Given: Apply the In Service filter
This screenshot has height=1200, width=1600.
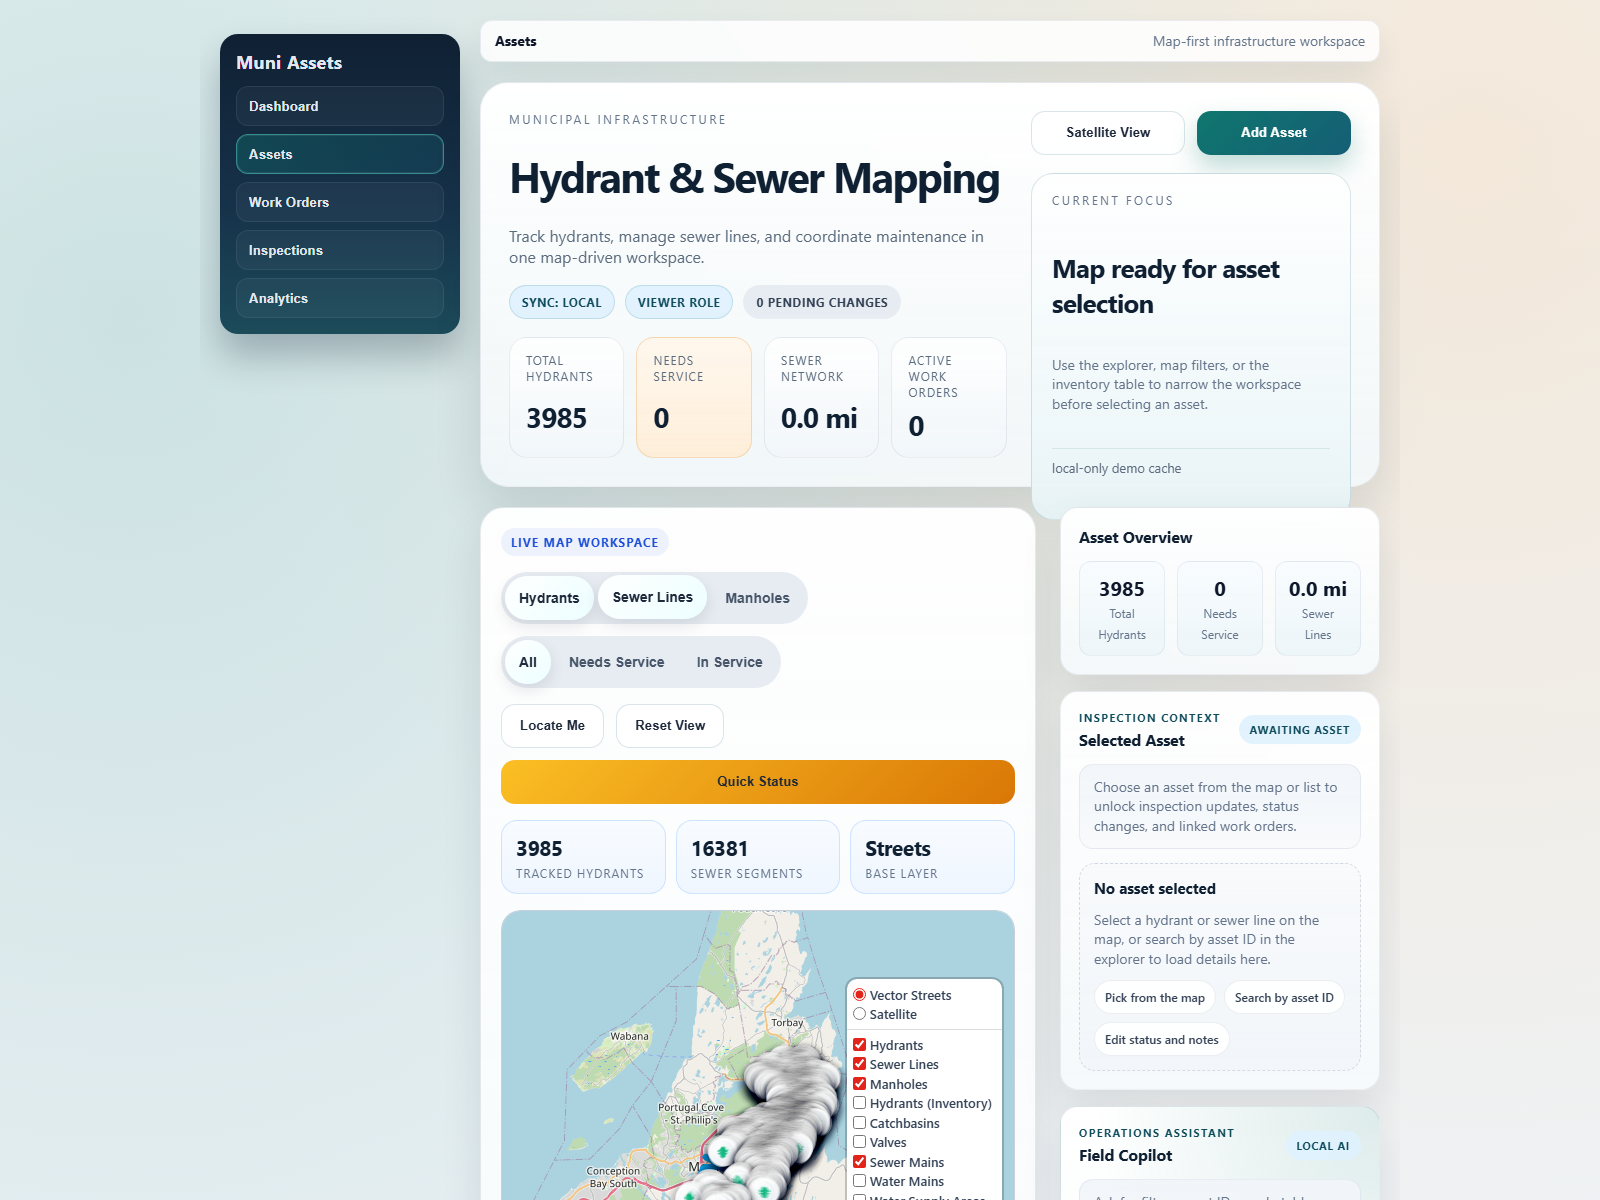Looking at the screenshot, I should [x=729, y=662].
